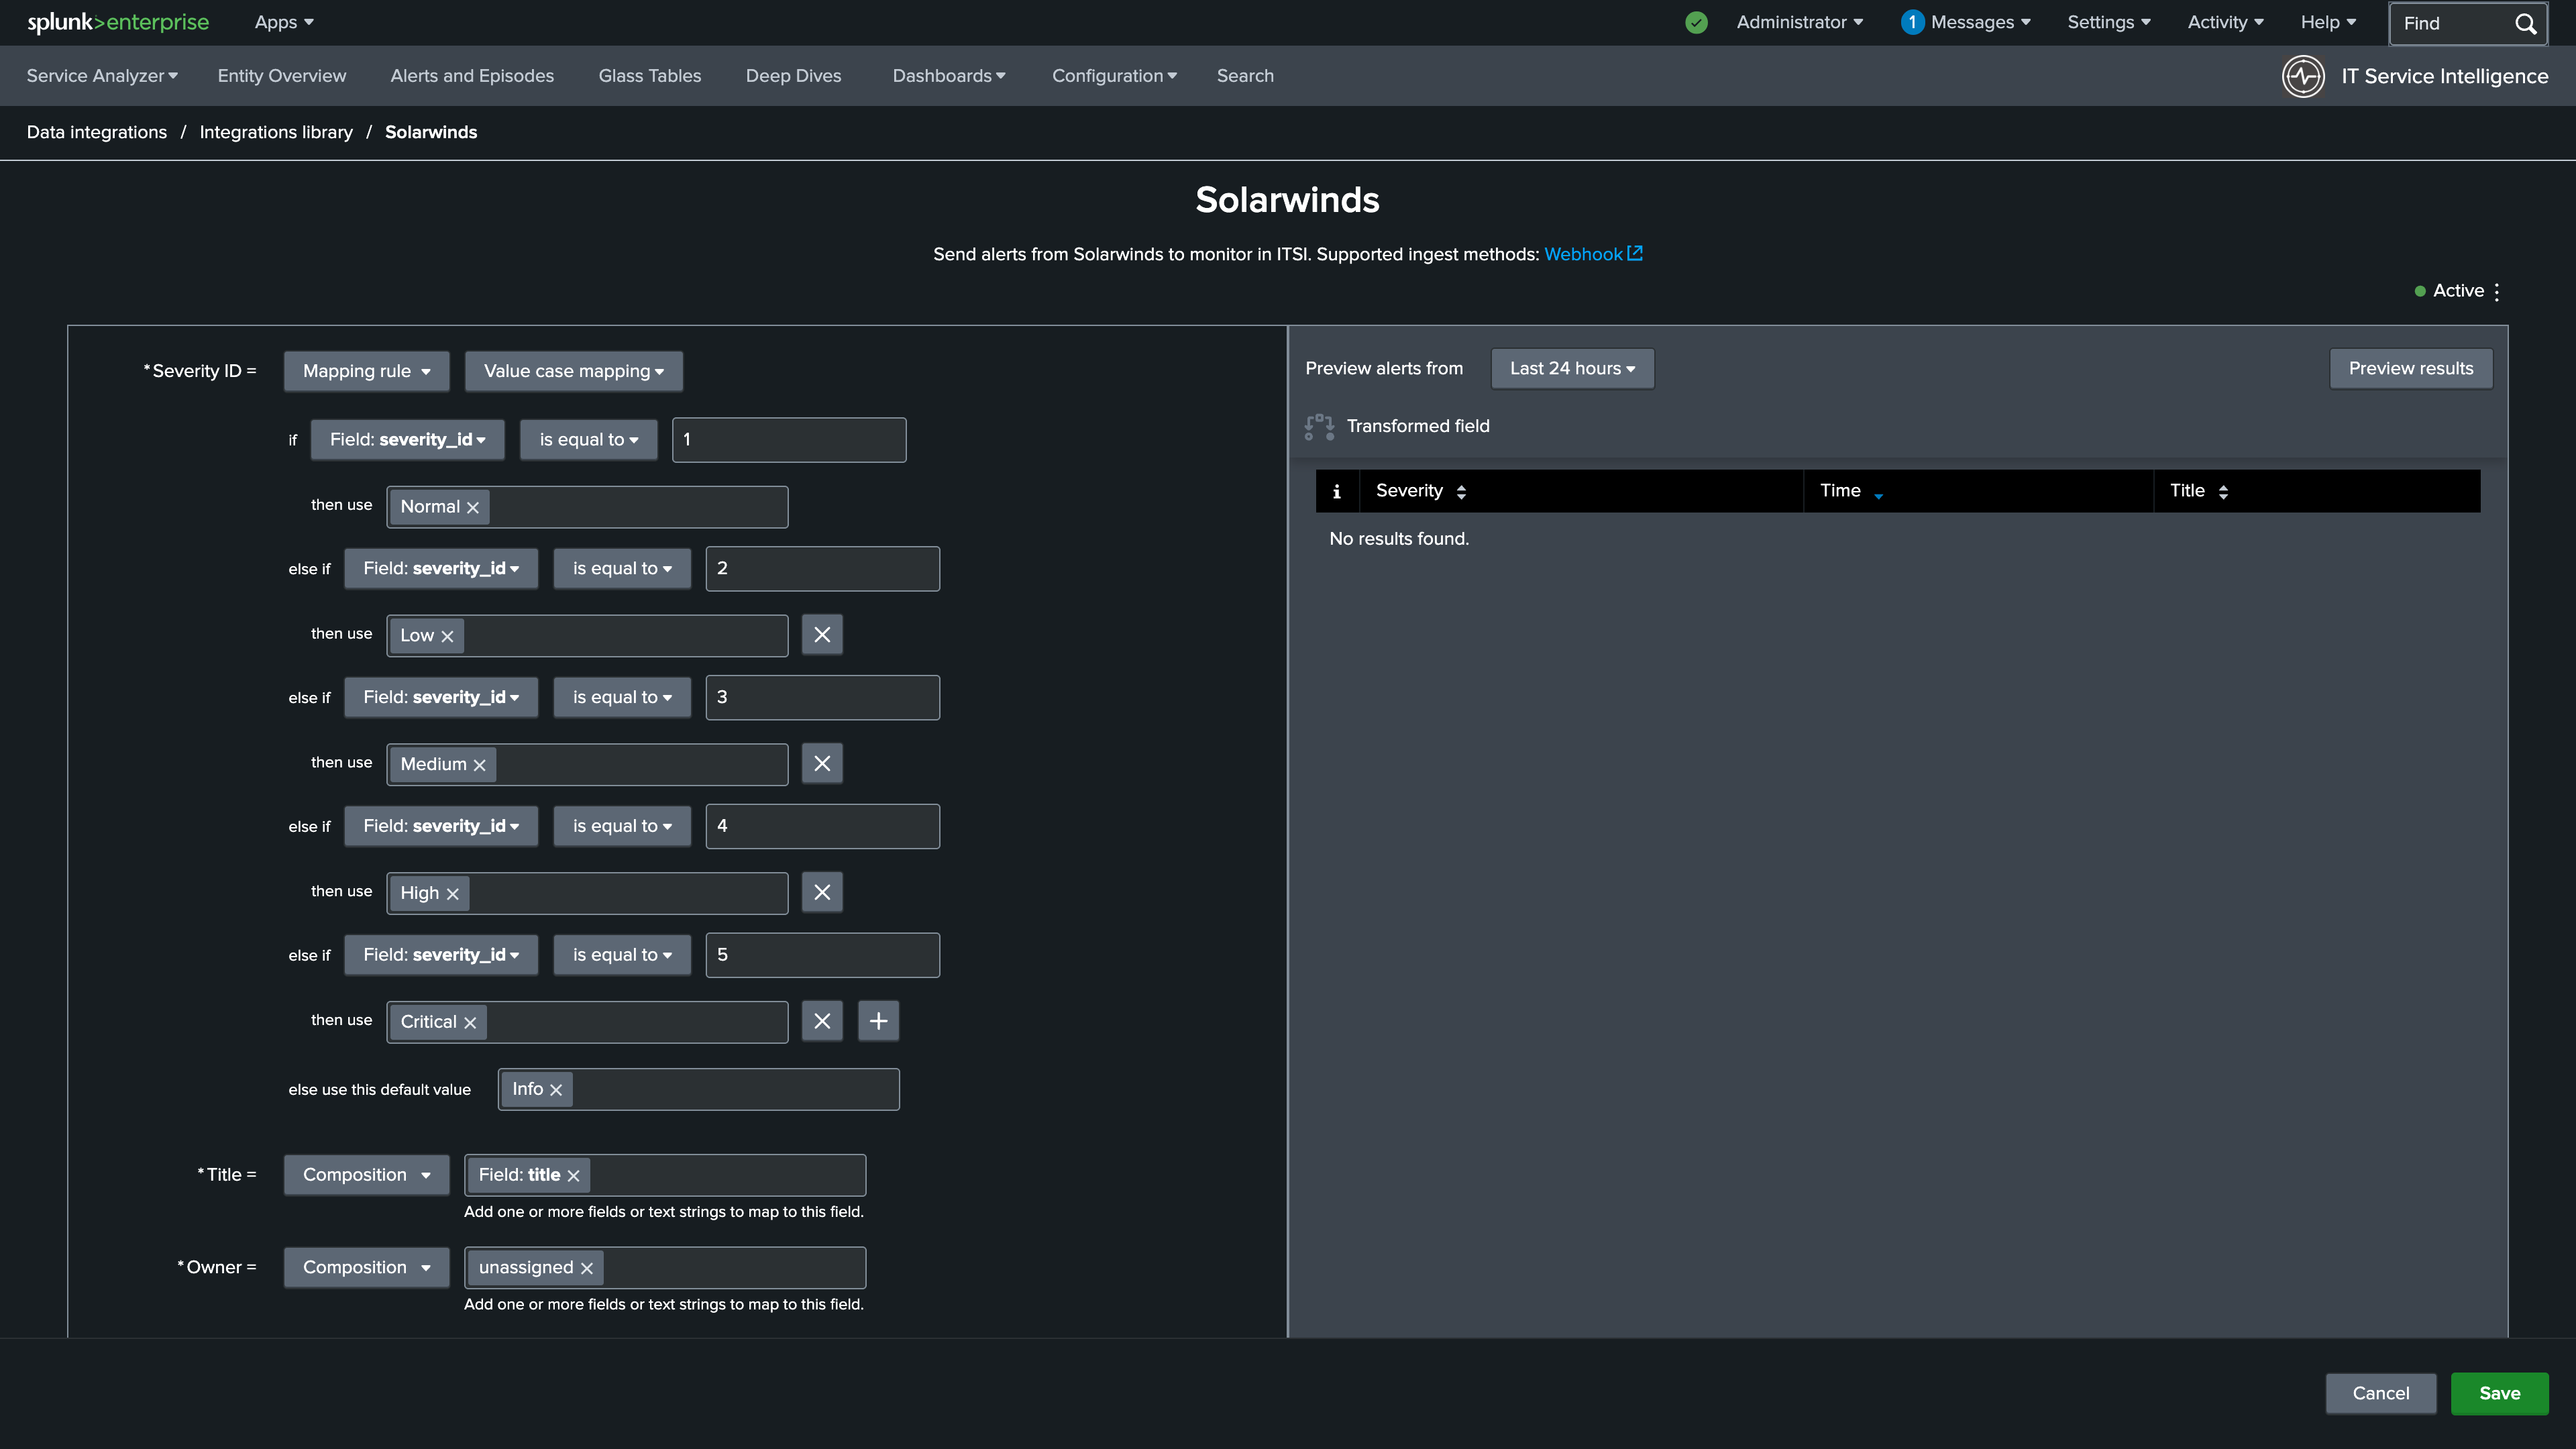Click the green system health check icon

1696,22
